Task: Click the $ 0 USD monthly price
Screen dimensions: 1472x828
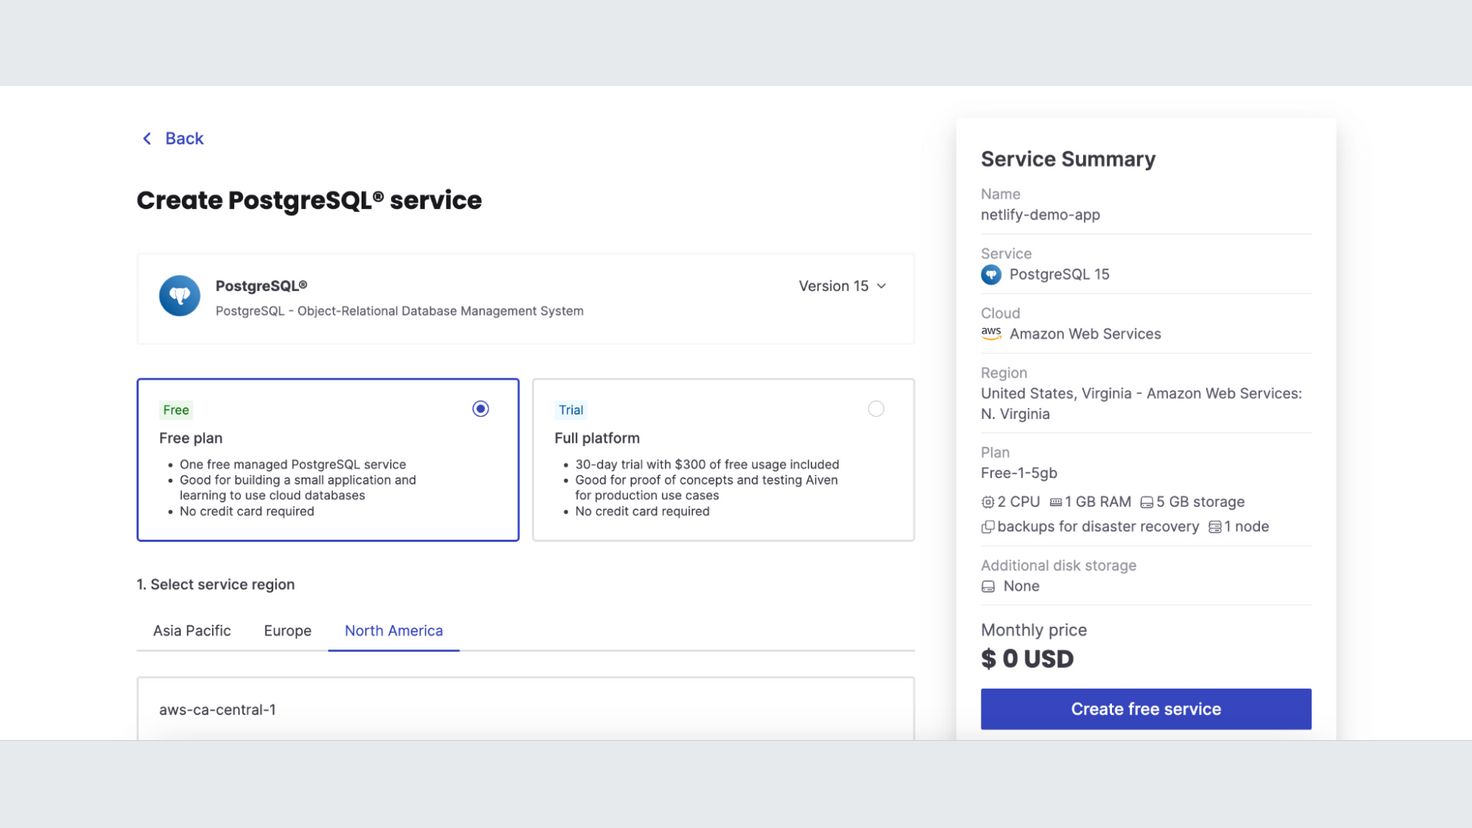Action: pyautogui.click(x=1027, y=659)
